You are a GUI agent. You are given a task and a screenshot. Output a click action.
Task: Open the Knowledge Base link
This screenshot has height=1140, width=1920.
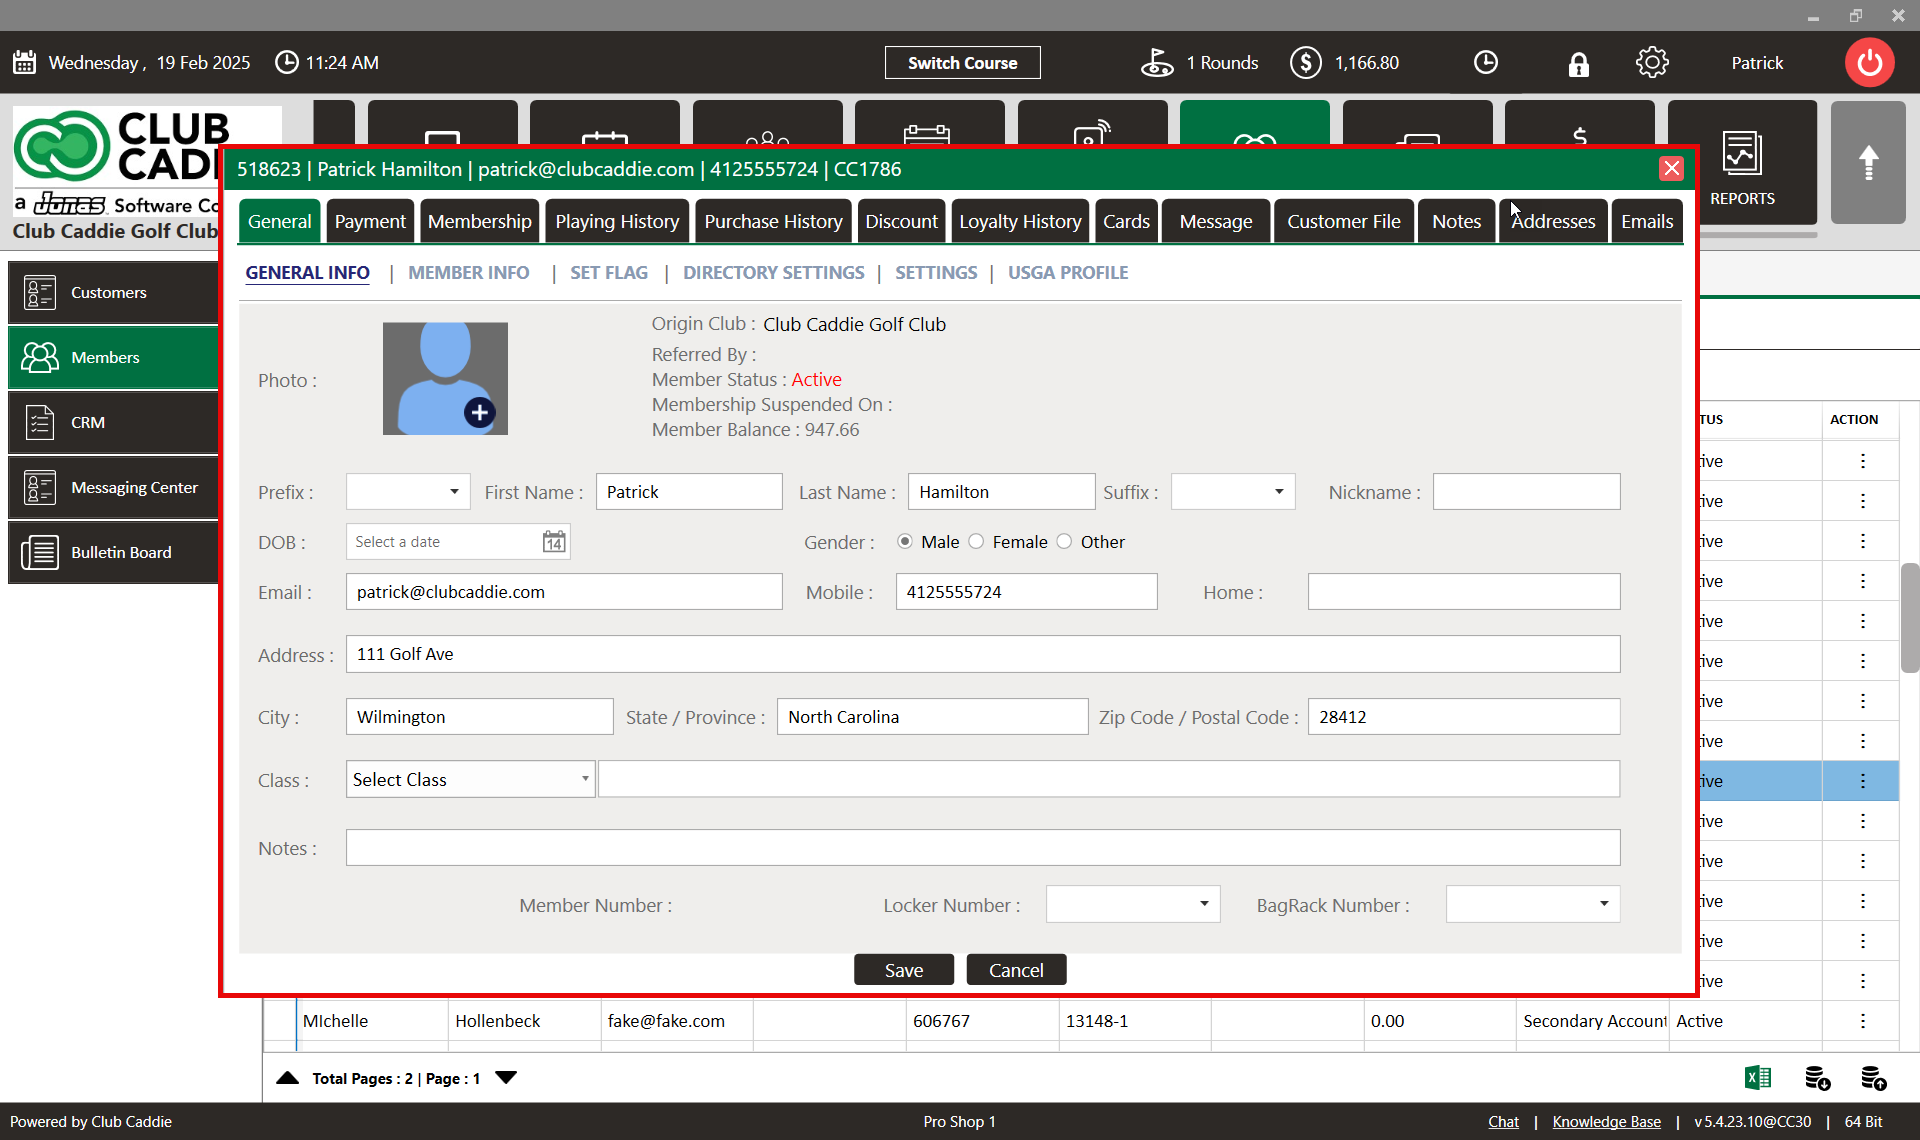pyautogui.click(x=1606, y=1121)
